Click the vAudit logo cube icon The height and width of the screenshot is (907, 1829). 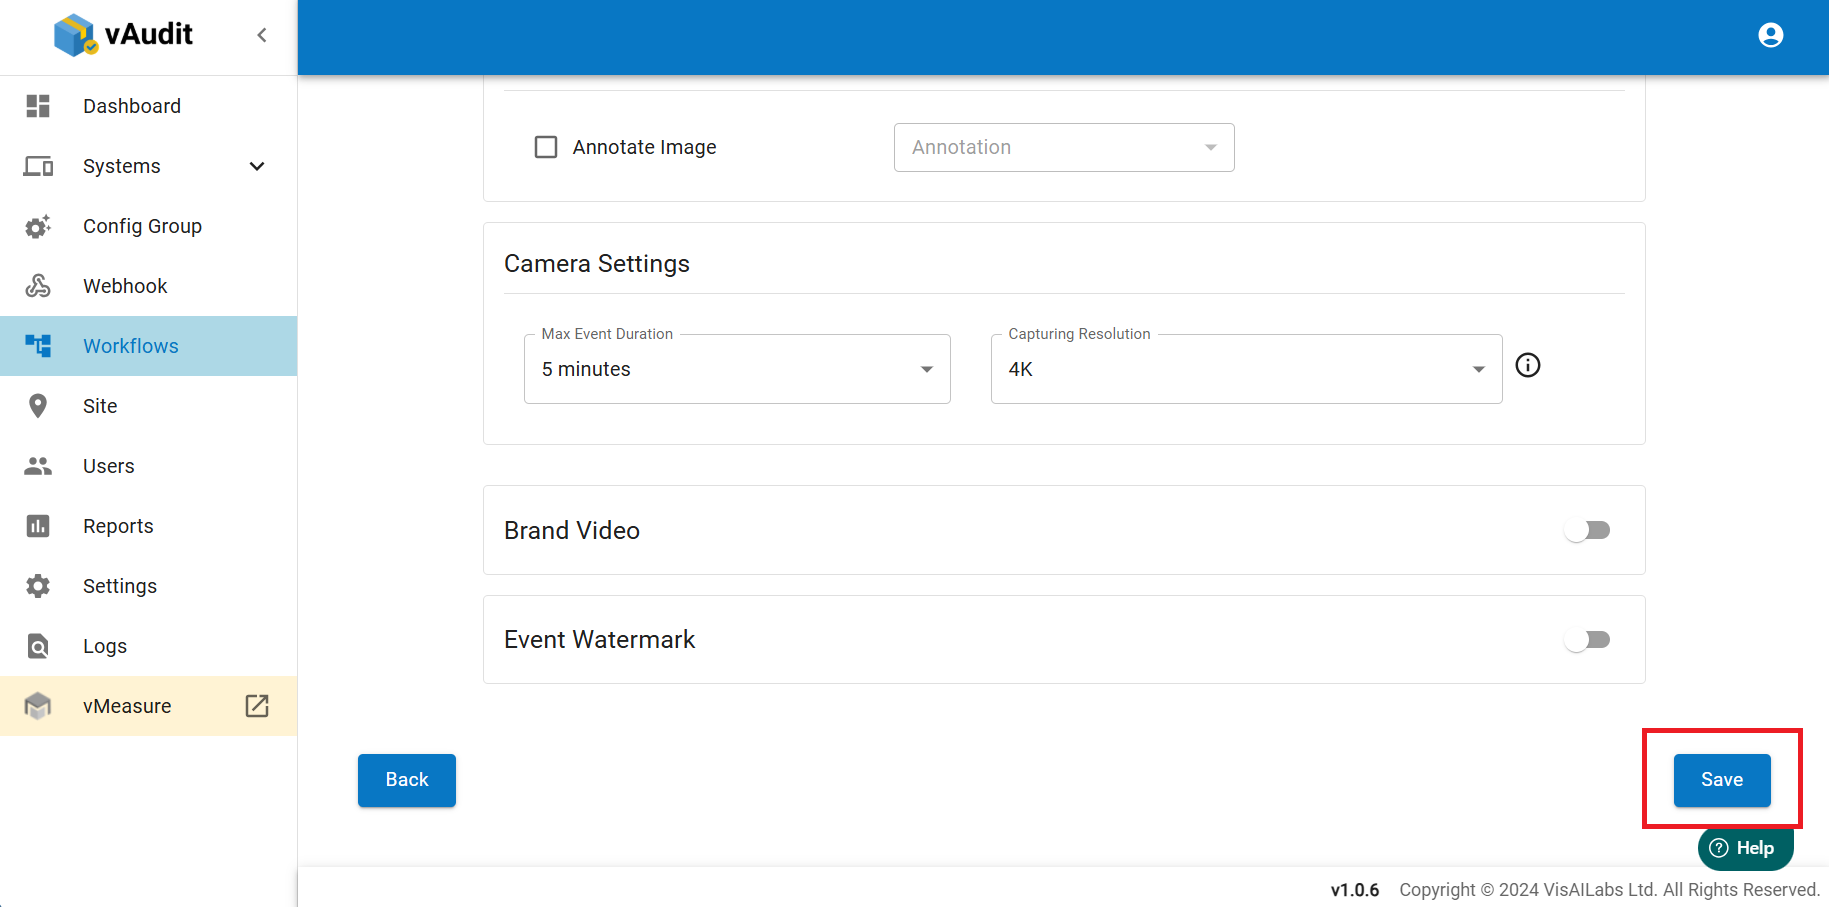pyautogui.click(x=76, y=35)
